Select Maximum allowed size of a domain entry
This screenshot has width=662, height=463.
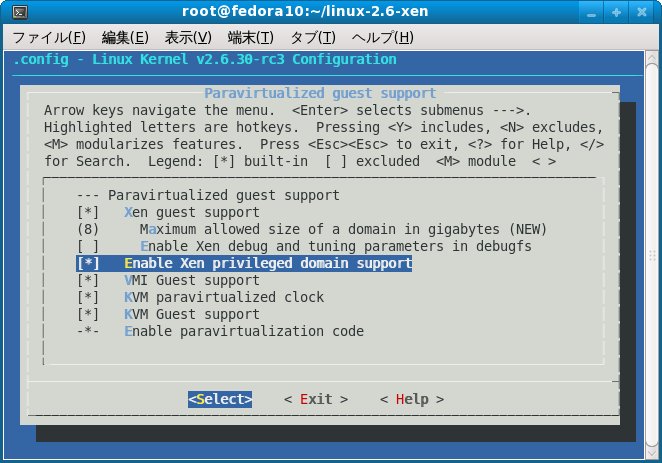[x=312, y=229]
